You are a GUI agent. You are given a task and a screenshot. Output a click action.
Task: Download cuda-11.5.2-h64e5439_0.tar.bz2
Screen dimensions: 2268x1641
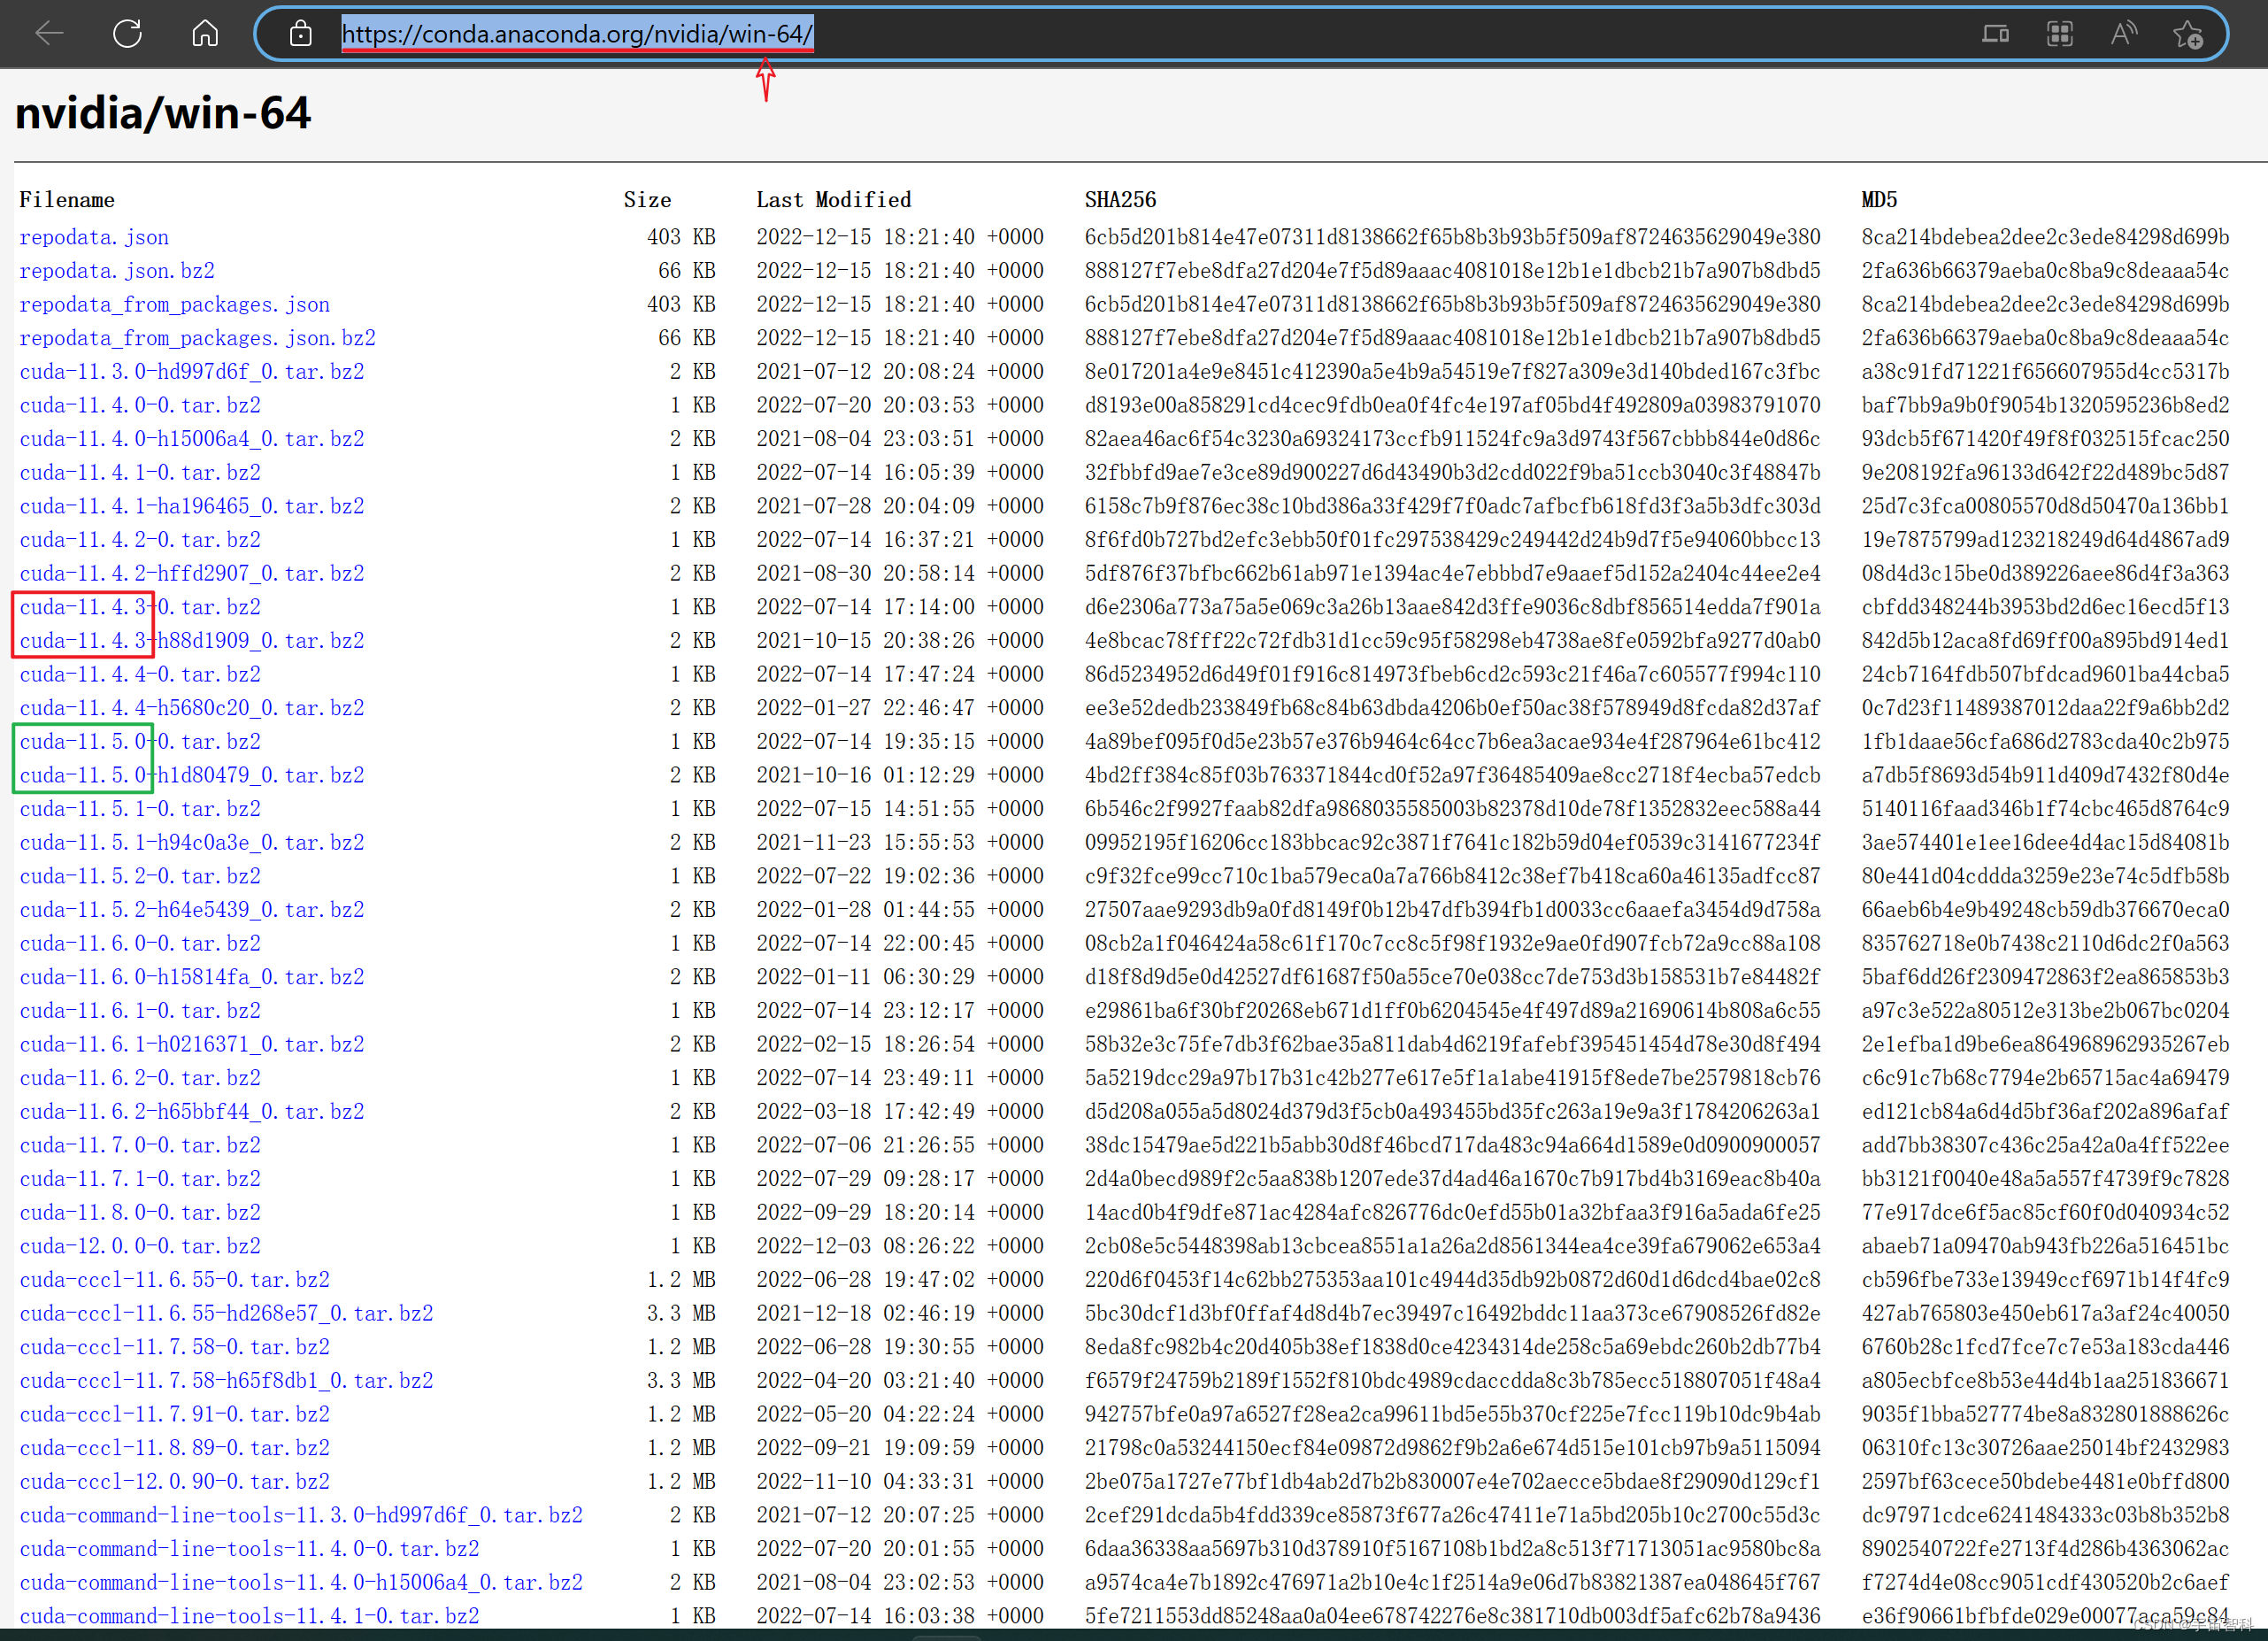(192, 910)
